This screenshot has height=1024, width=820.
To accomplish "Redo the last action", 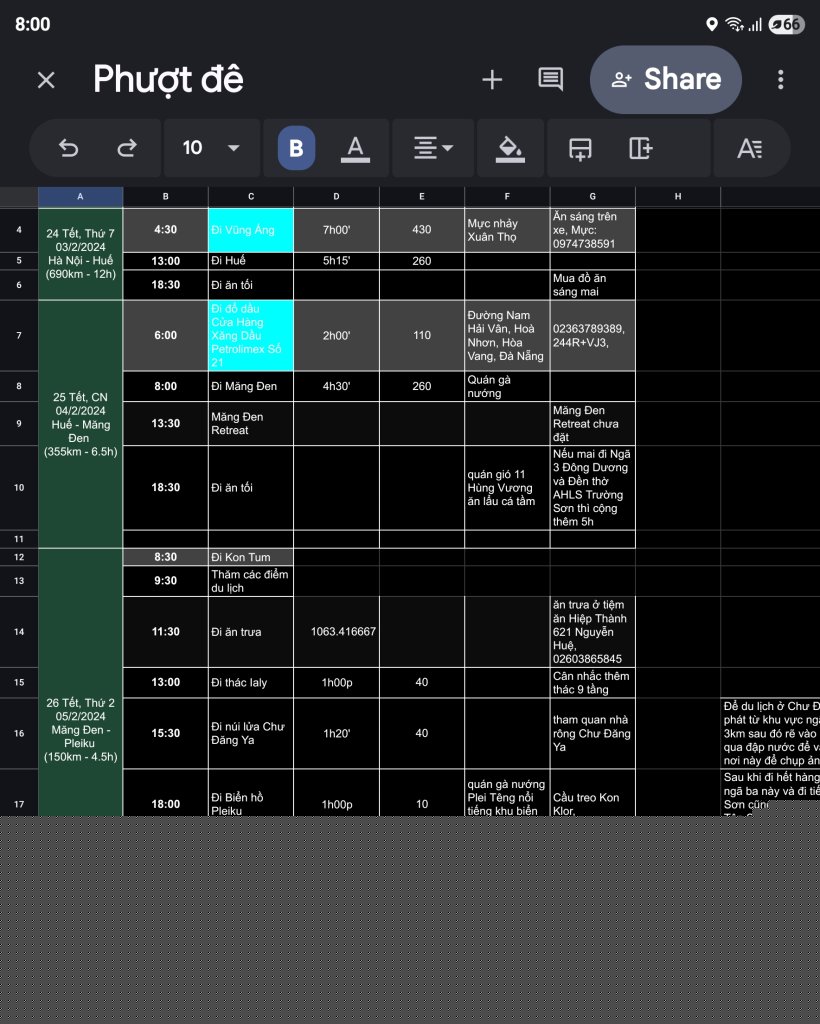I will point(127,148).
